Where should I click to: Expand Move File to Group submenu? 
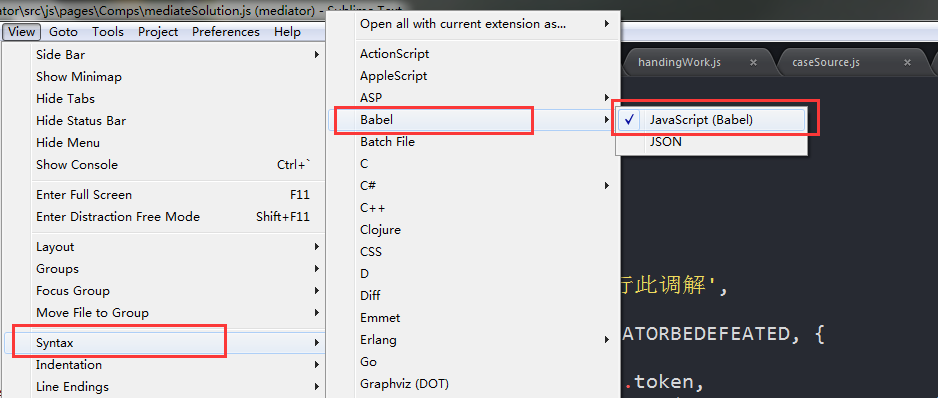tap(178, 312)
